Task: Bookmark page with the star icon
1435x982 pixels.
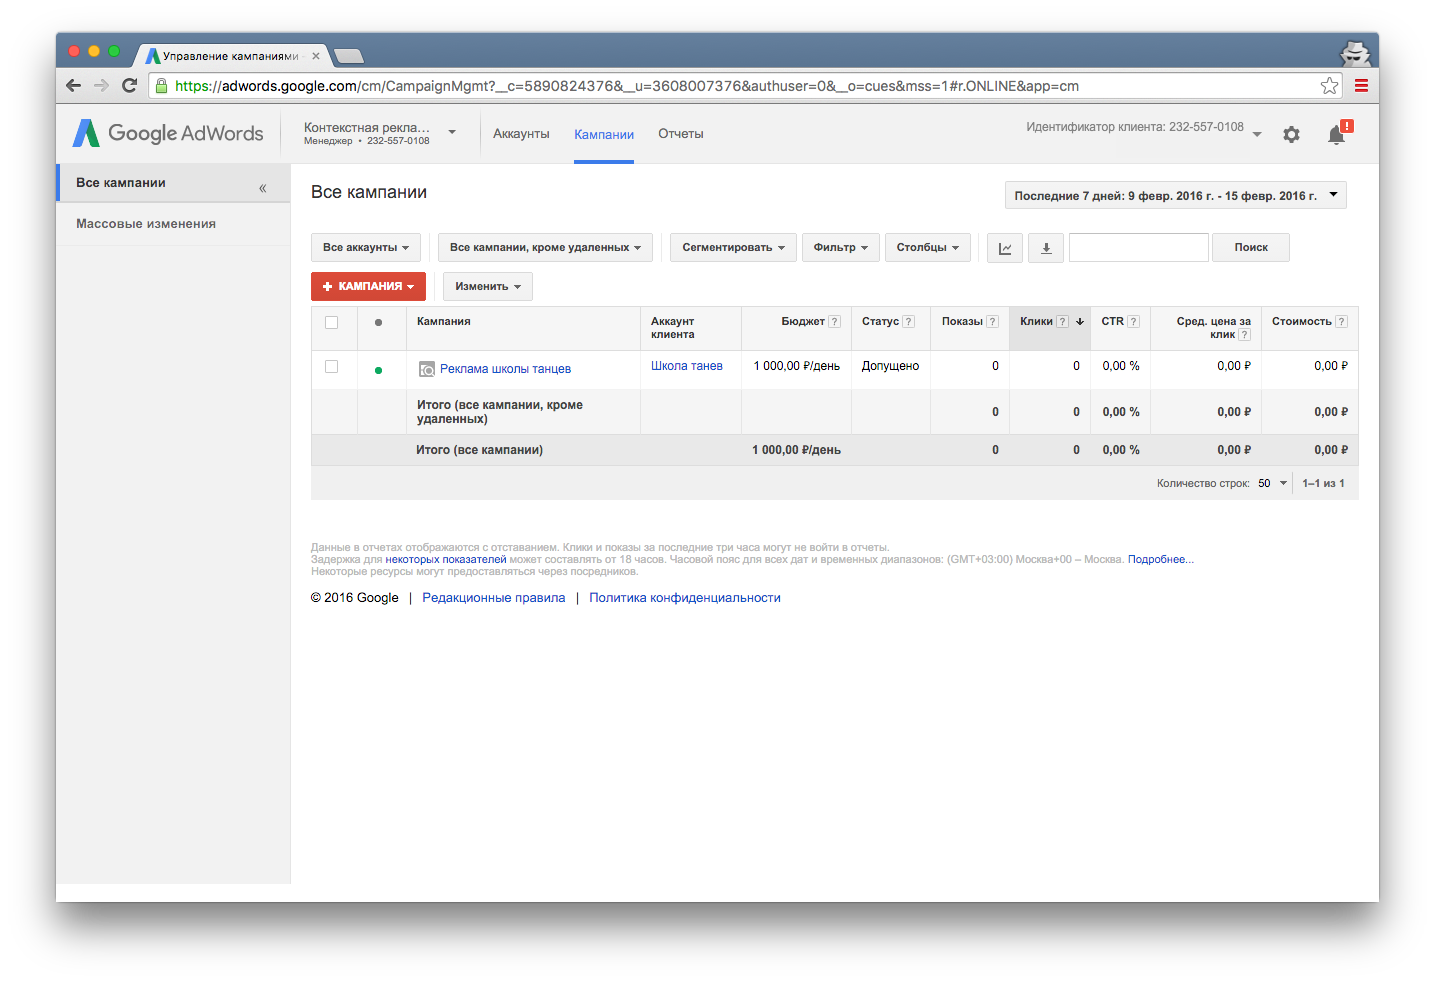Action: tap(1329, 86)
